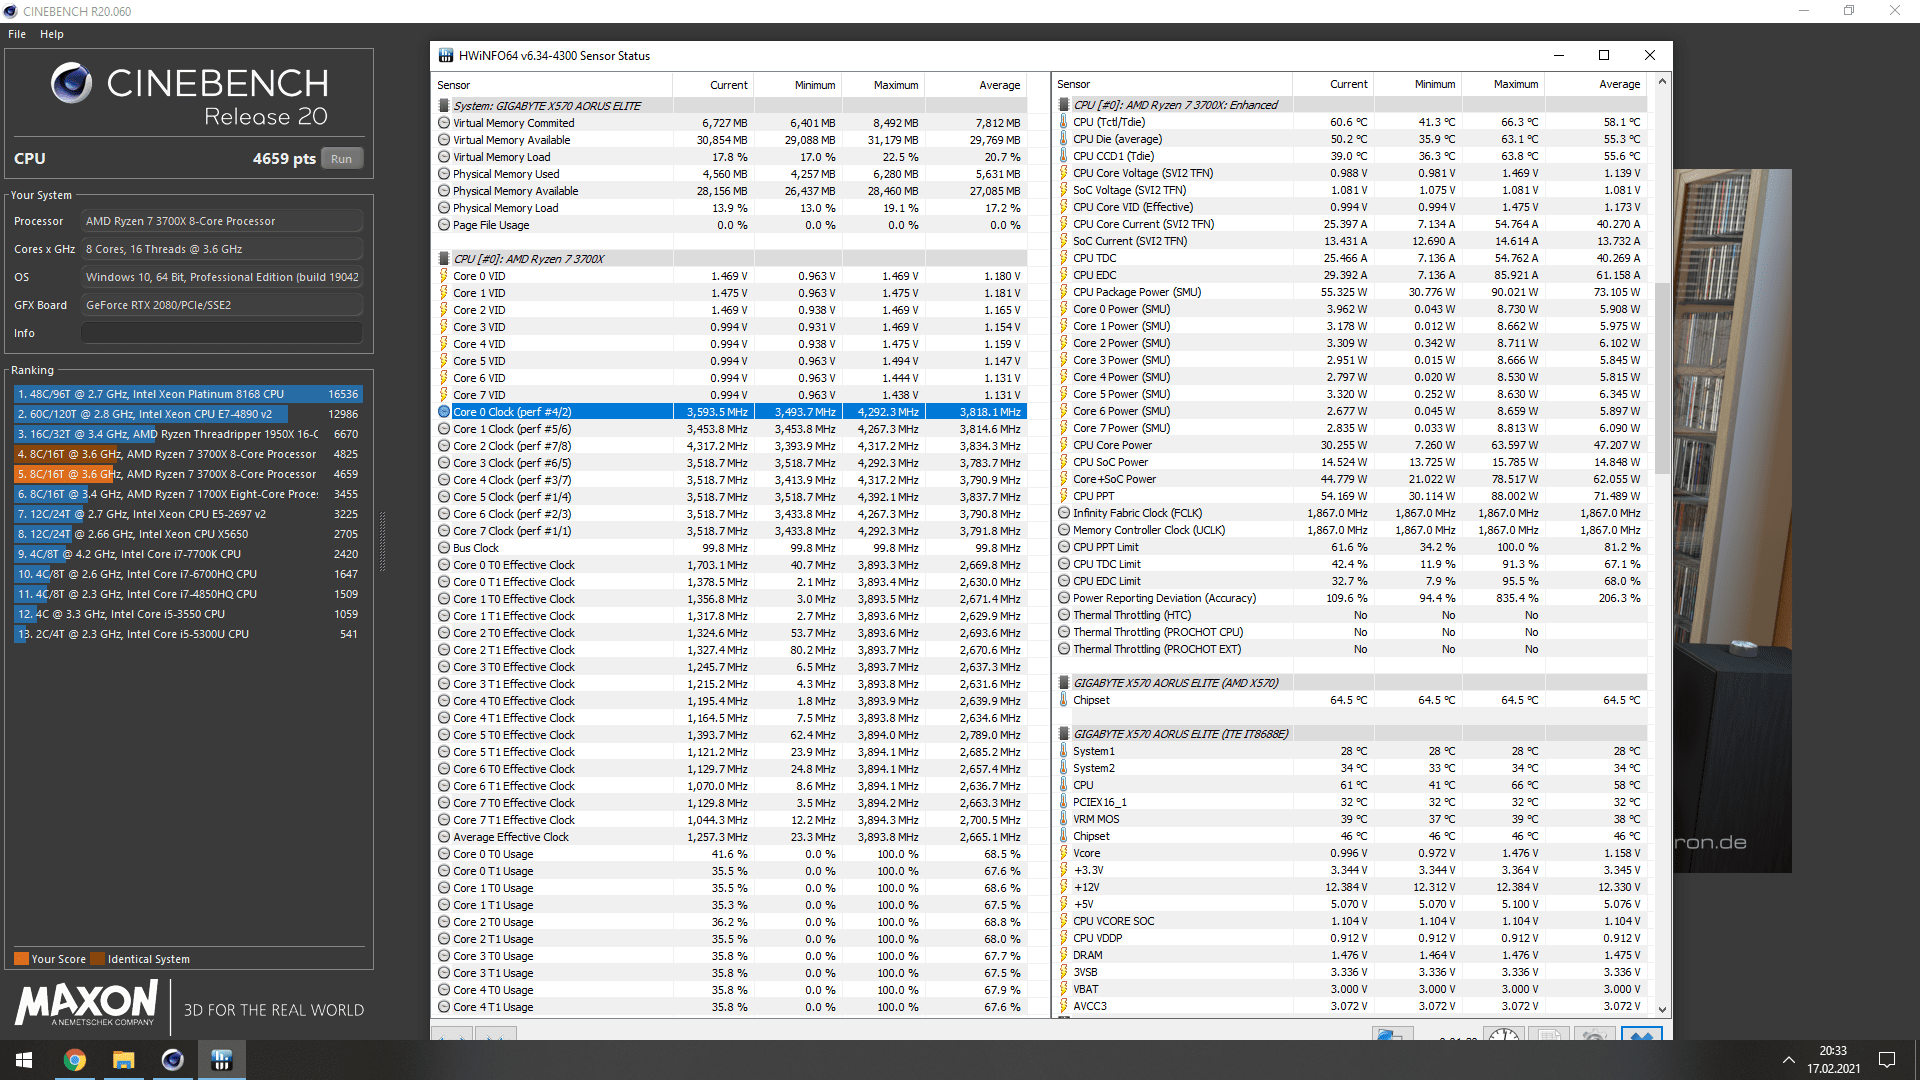Viewport: 1920px width, 1080px height.
Task: Click the Processor field showing AMD Ryzen 7 3700X
Action: coord(222,221)
